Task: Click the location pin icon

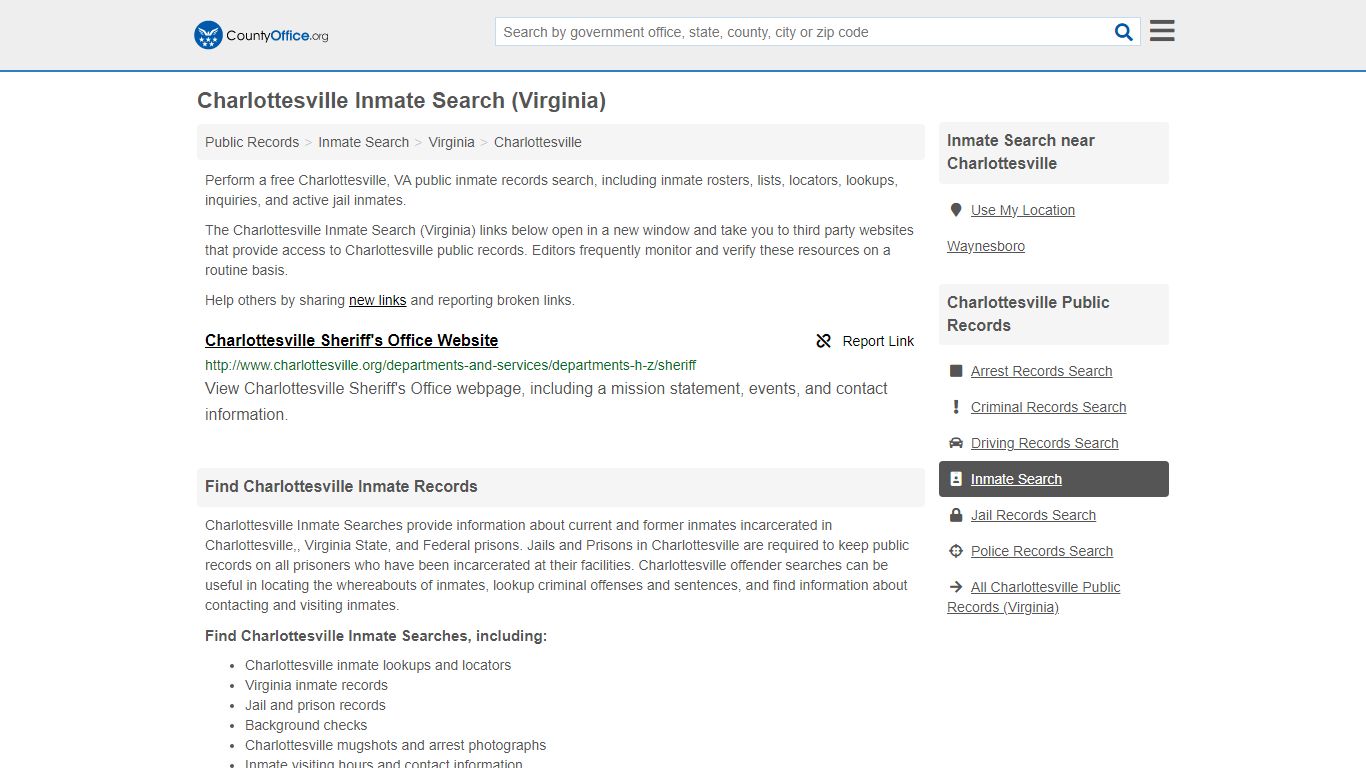Action: [956, 210]
